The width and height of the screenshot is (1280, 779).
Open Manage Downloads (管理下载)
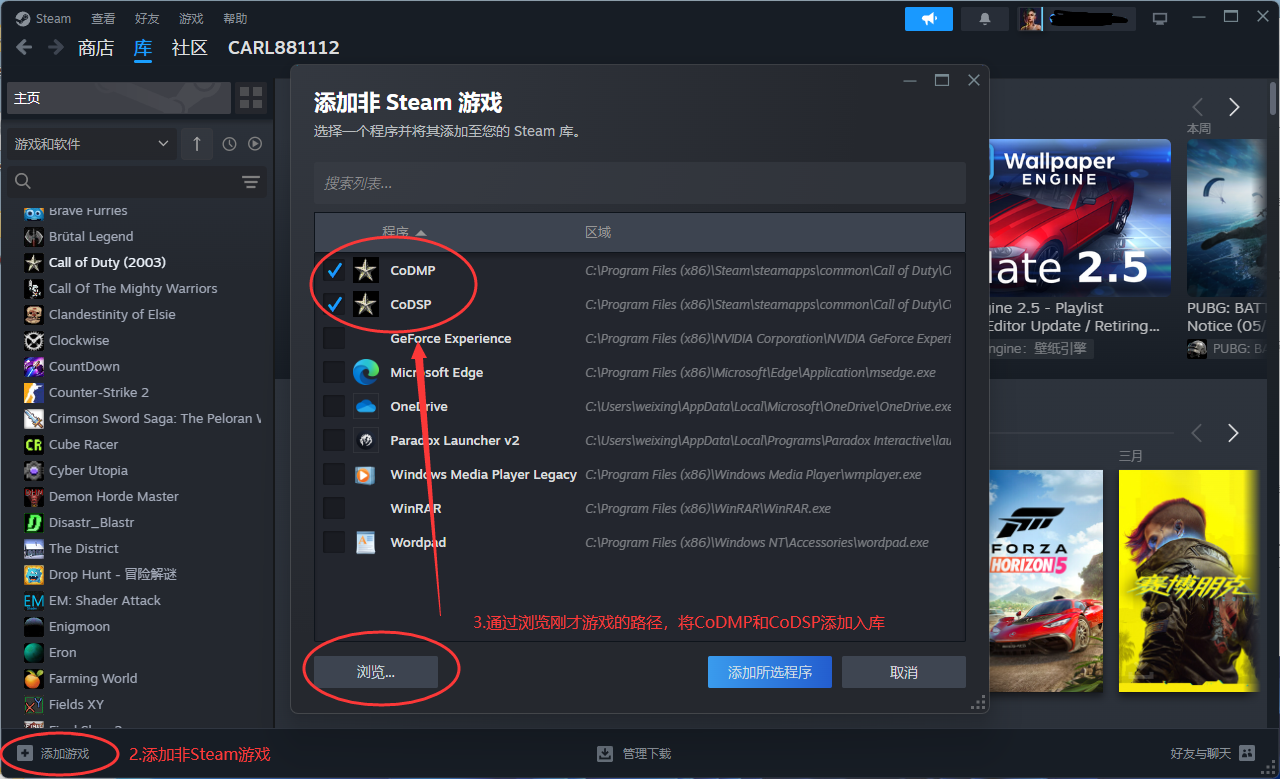click(634, 754)
